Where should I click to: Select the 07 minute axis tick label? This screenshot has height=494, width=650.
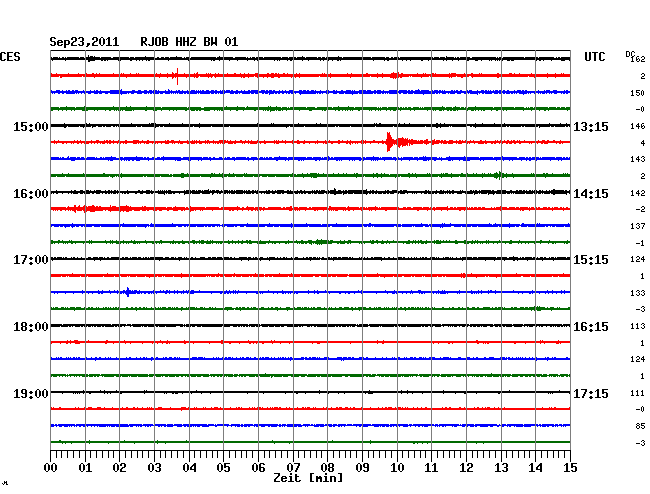coord(293,467)
